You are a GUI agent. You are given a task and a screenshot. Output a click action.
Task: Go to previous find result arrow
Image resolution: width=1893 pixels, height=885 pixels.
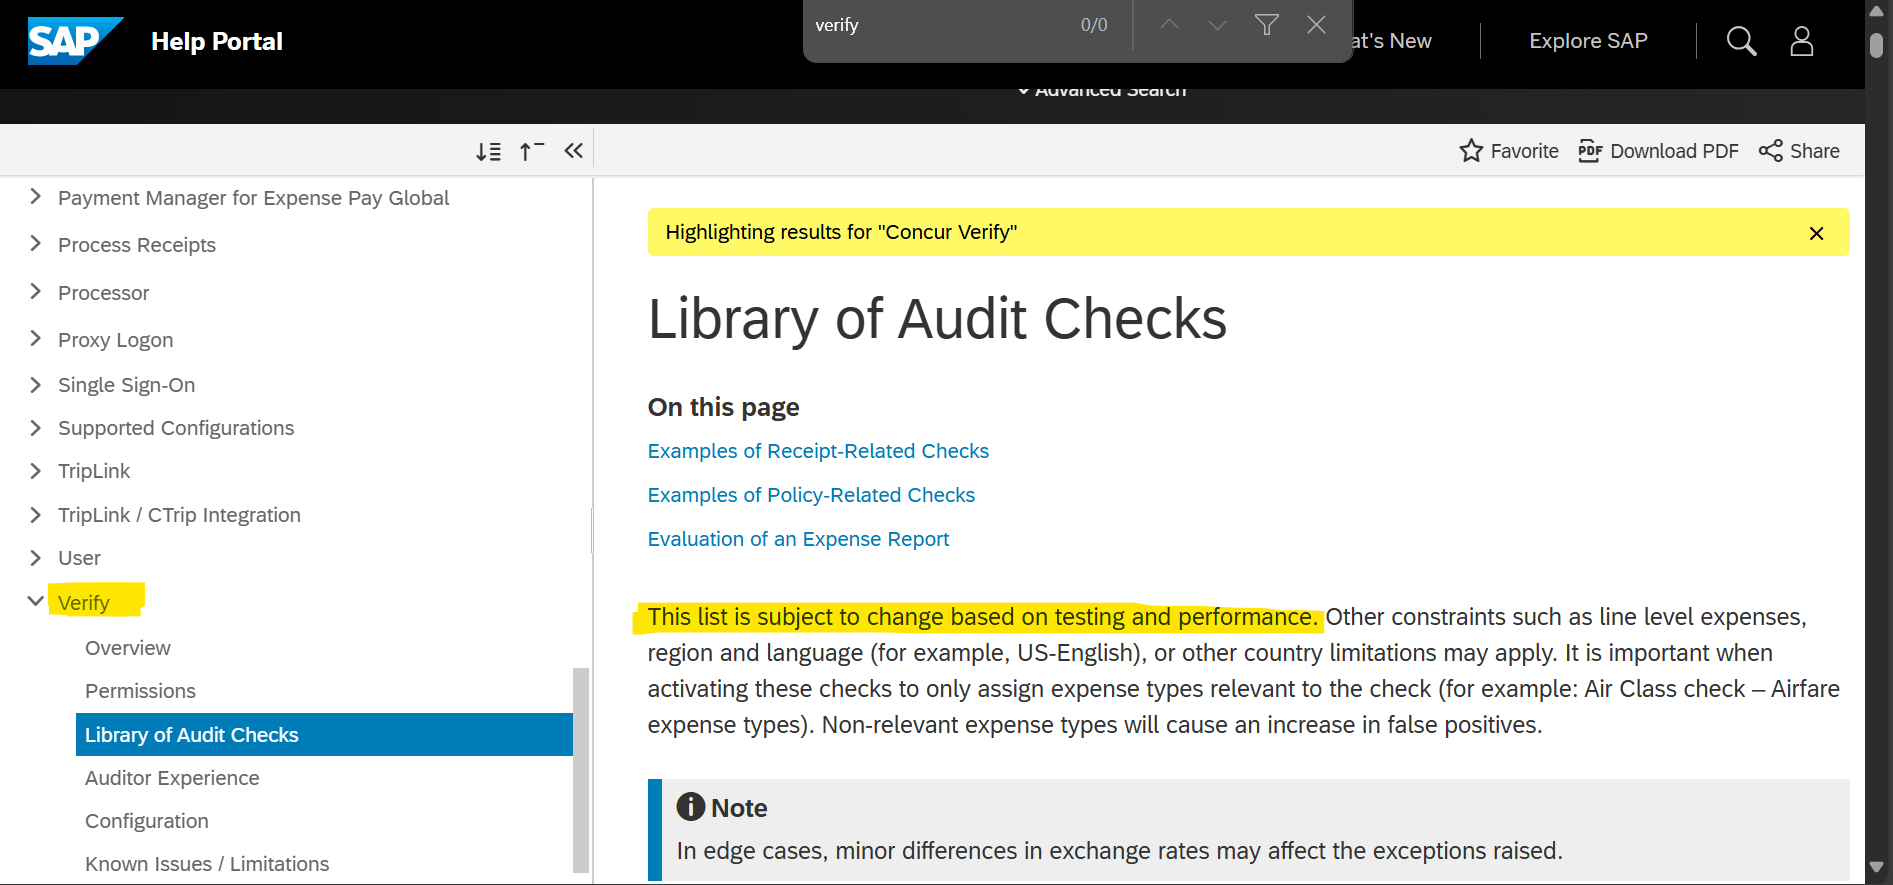(1169, 25)
